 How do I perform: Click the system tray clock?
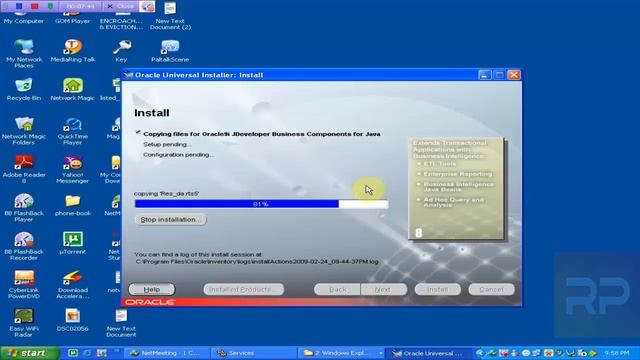tap(616, 353)
